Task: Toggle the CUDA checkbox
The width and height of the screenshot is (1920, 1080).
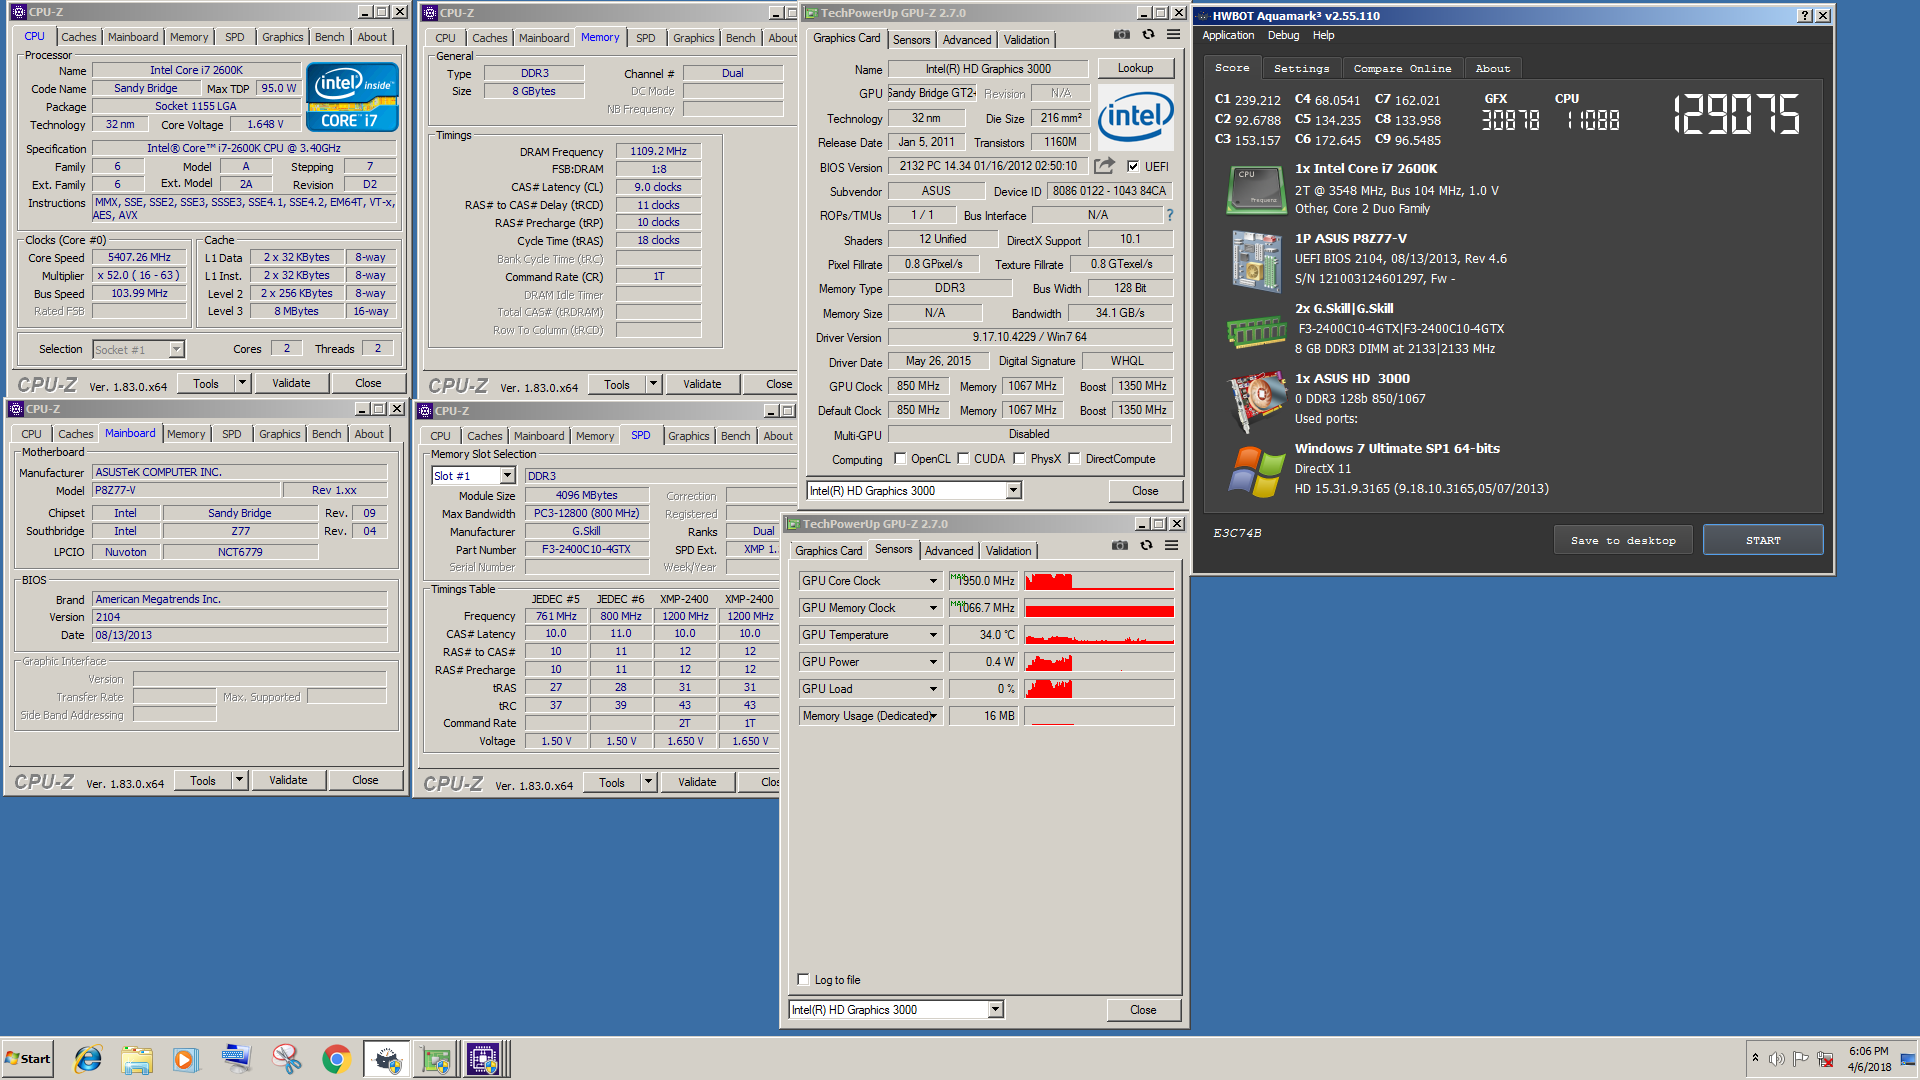Action: (x=963, y=459)
